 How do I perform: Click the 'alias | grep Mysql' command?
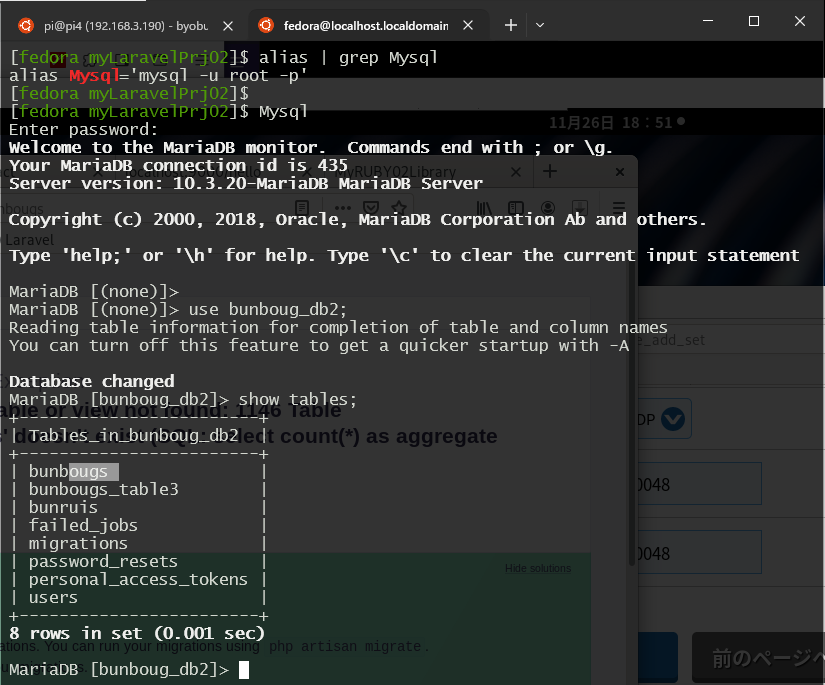coord(348,57)
